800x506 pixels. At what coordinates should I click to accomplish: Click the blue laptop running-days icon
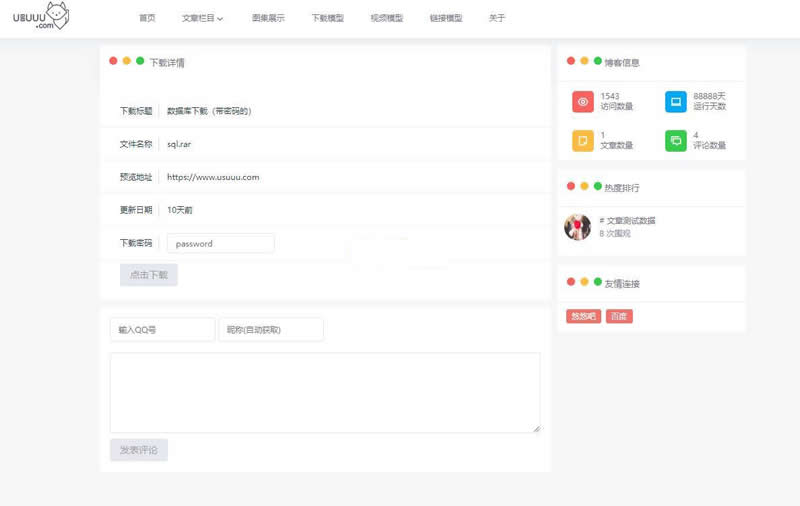(x=676, y=102)
